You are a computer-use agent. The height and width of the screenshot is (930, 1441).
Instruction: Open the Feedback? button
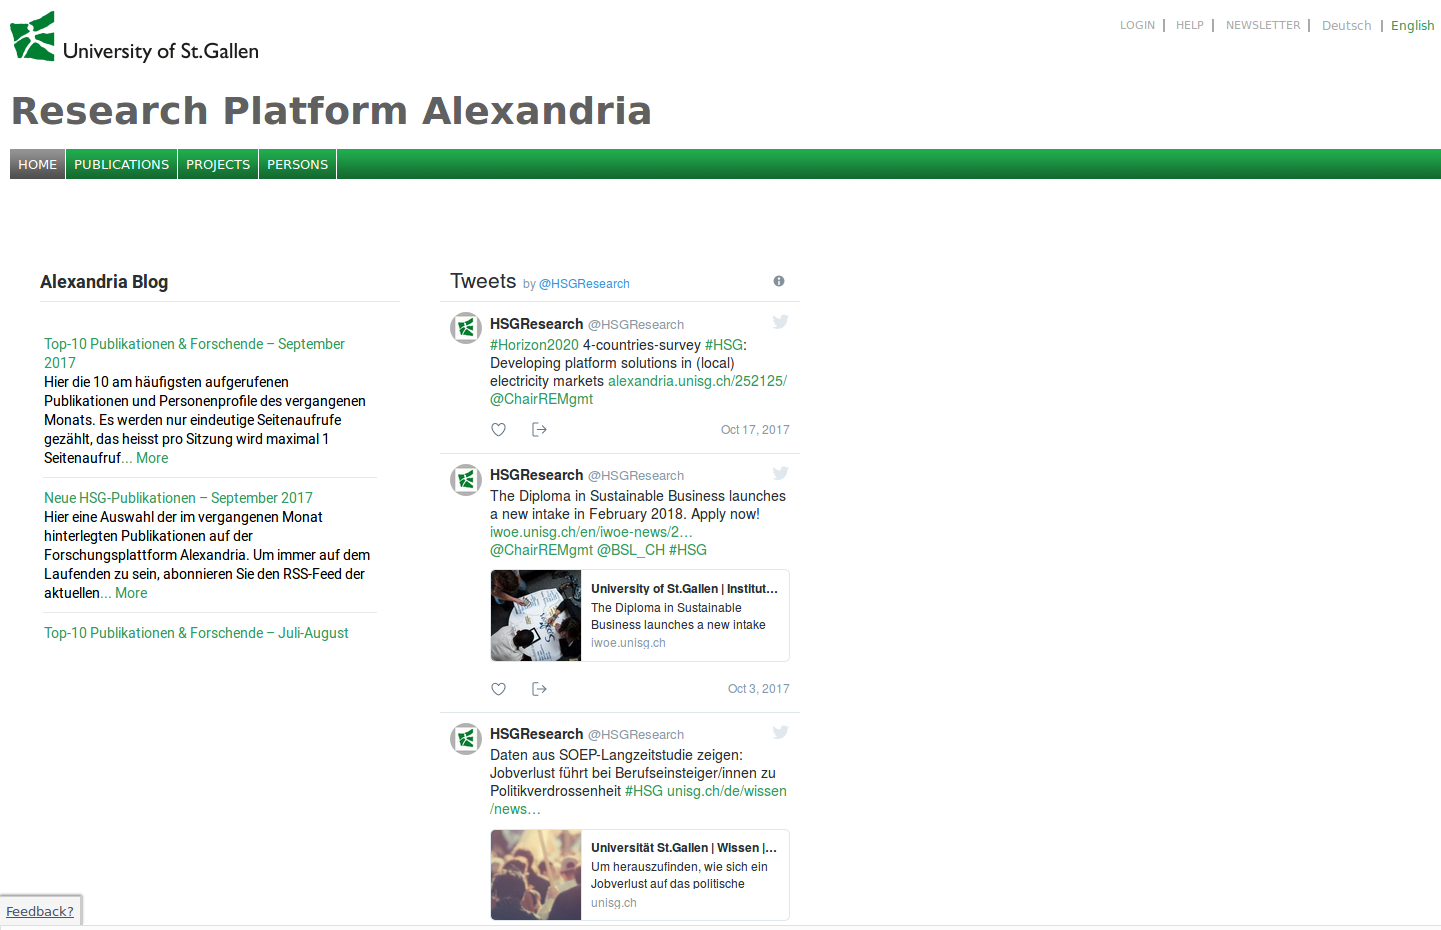click(40, 911)
